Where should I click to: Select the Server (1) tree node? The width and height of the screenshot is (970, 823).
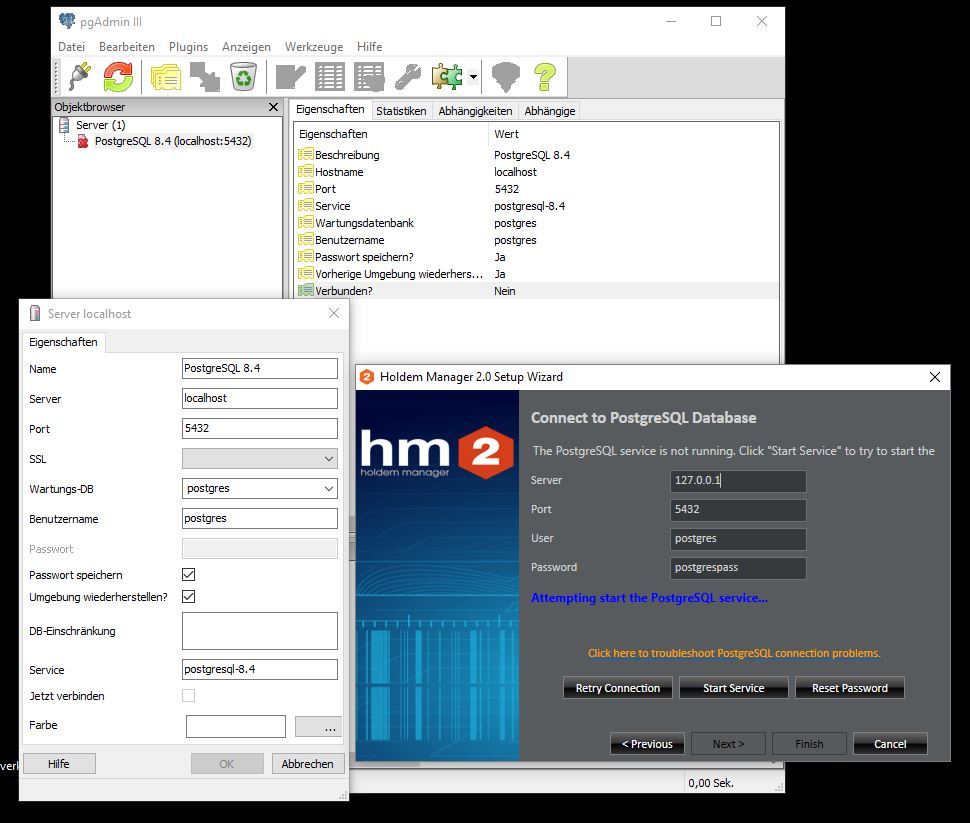click(100, 125)
